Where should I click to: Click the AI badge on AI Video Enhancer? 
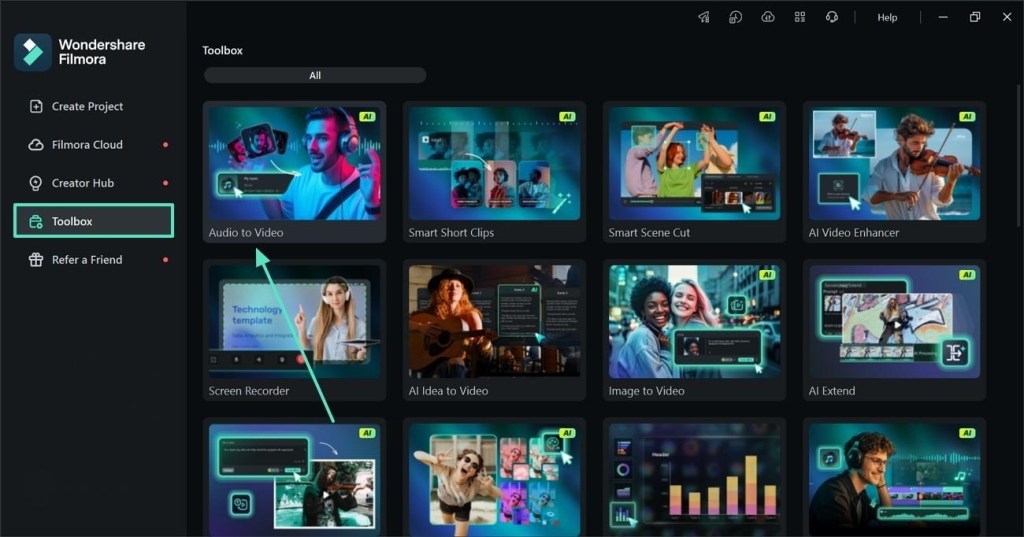(x=967, y=117)
